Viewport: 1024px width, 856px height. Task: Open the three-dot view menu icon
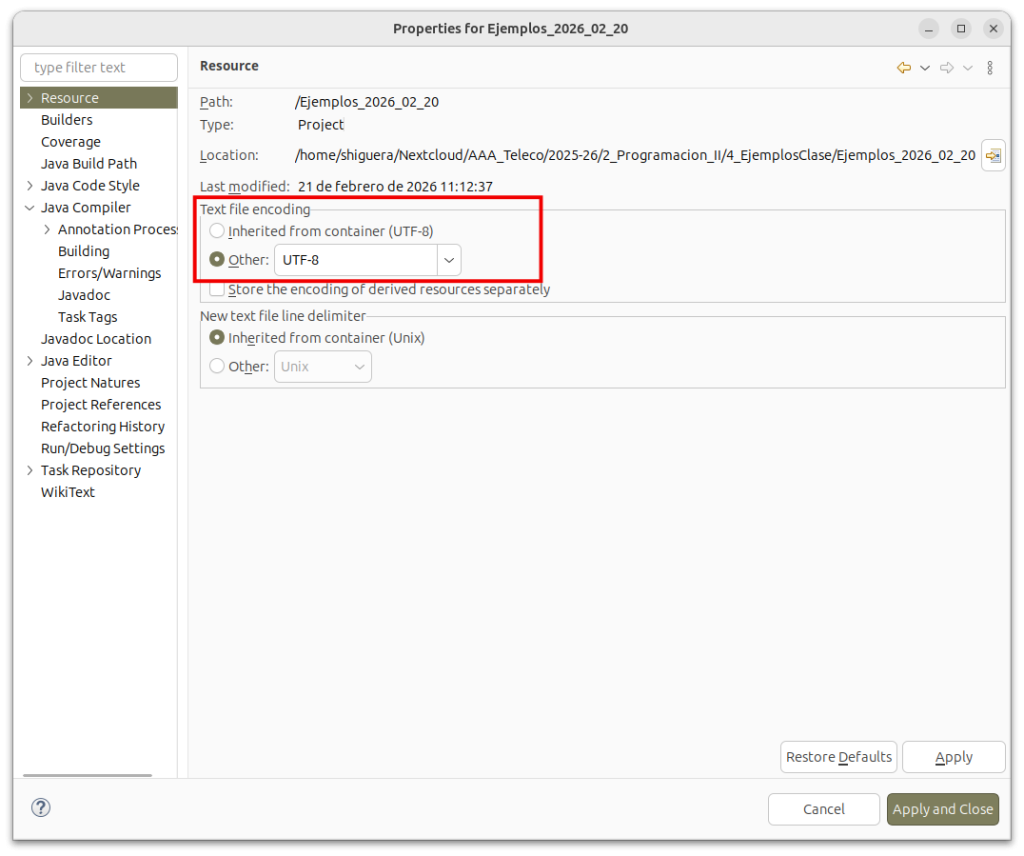coord(990,68)
